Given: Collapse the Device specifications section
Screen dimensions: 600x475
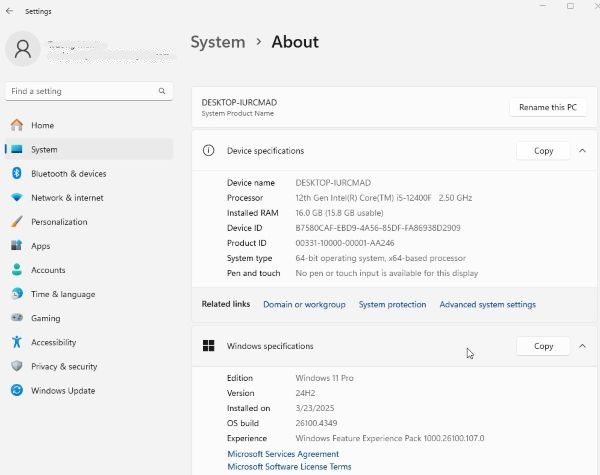Looking at the screenshot, I should pos(582,151).
